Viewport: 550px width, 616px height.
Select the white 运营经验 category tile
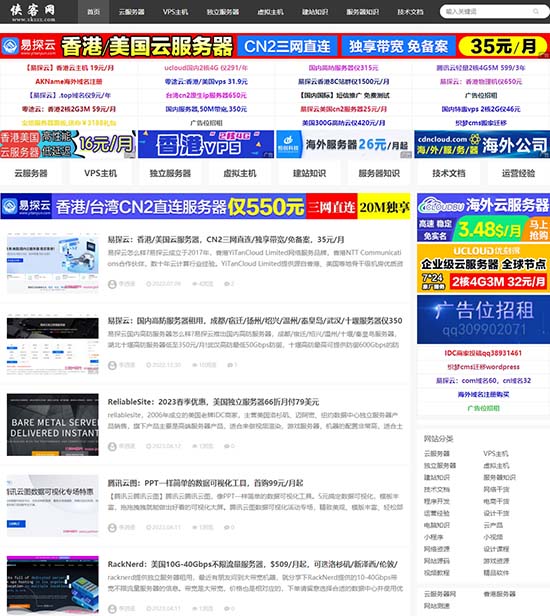click(519, 173)
